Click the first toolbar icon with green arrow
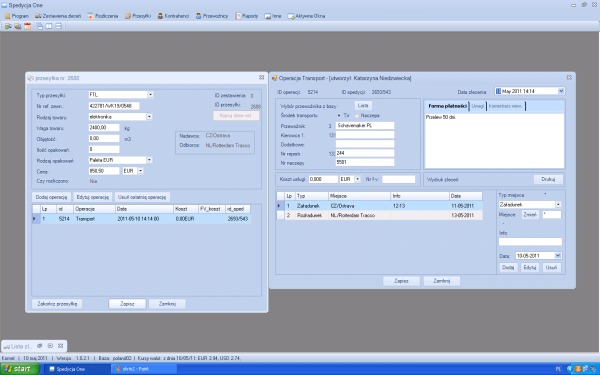This screenshot has width=600, height=375. click(x=8, y=26)
